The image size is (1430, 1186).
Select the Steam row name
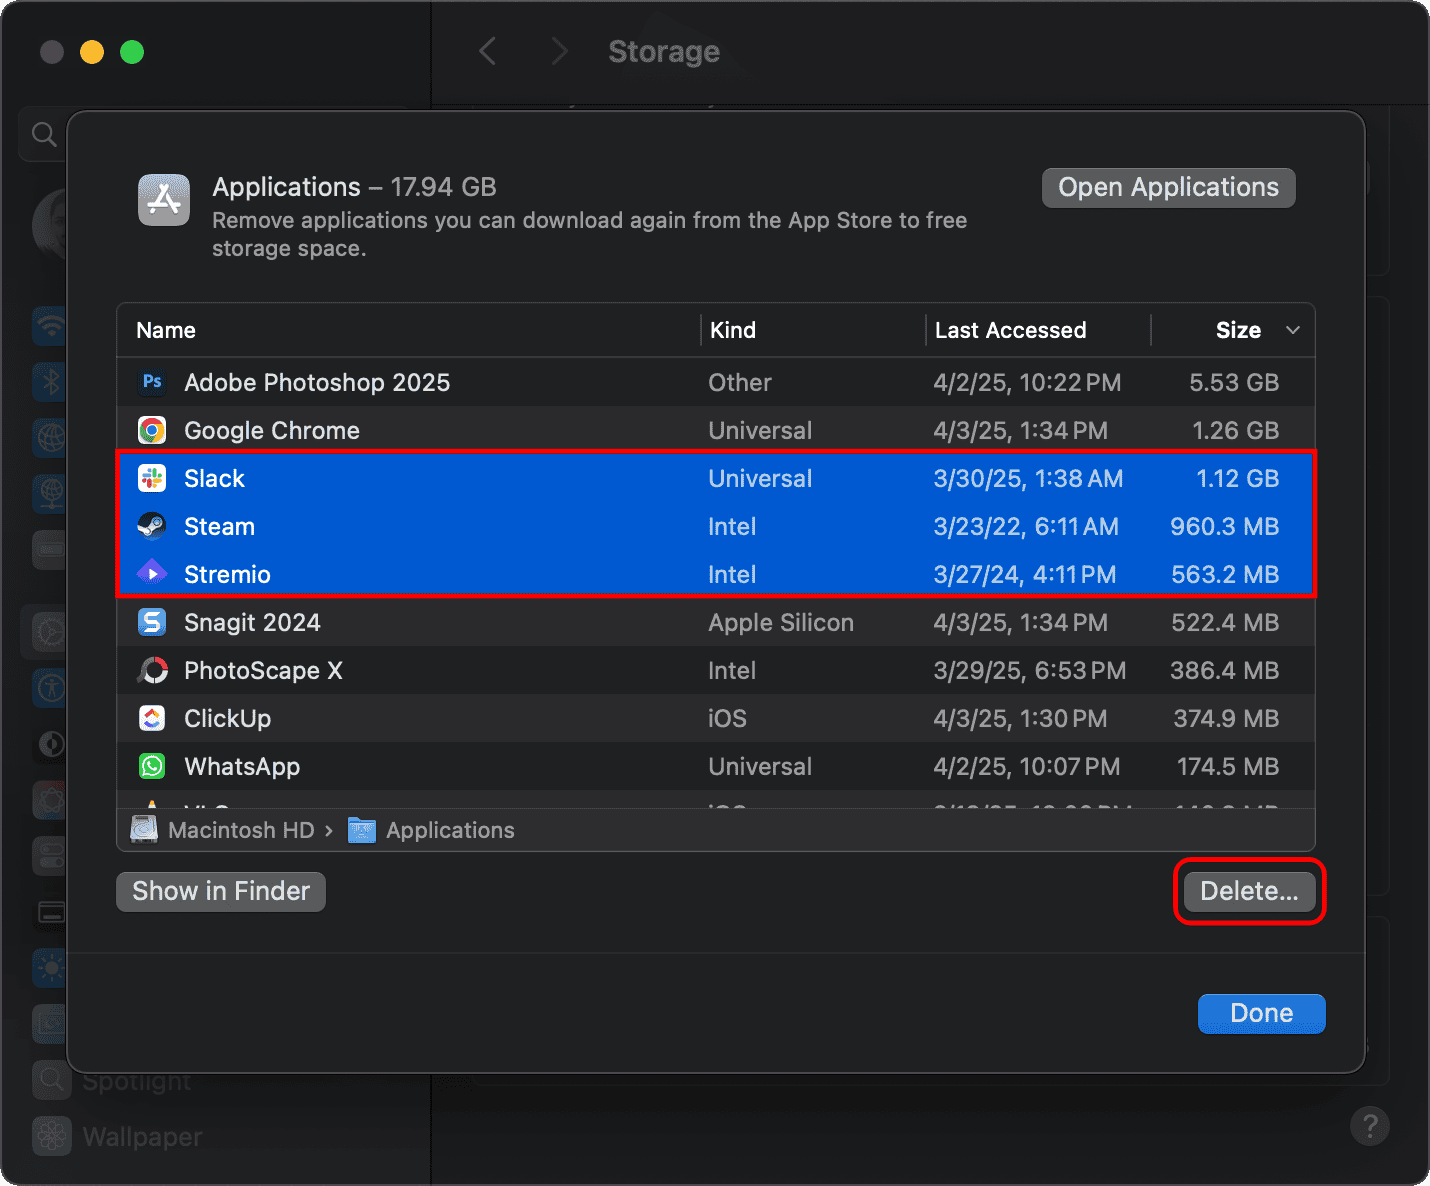(219, 526)
